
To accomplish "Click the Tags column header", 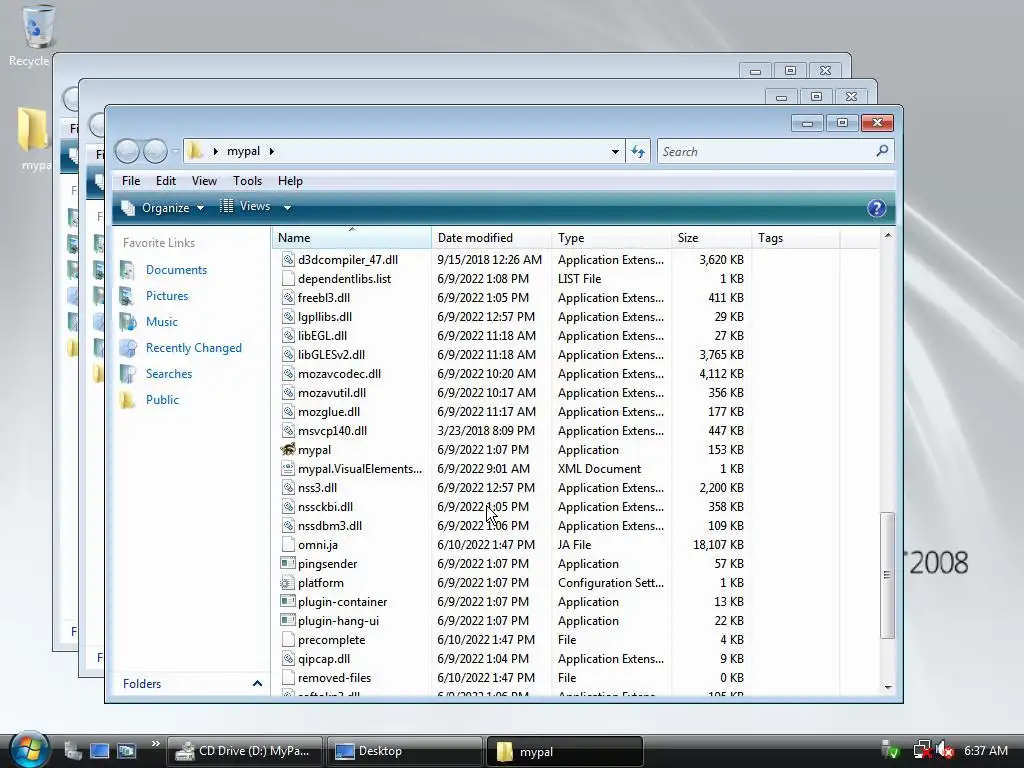I will tap(795, 238).
